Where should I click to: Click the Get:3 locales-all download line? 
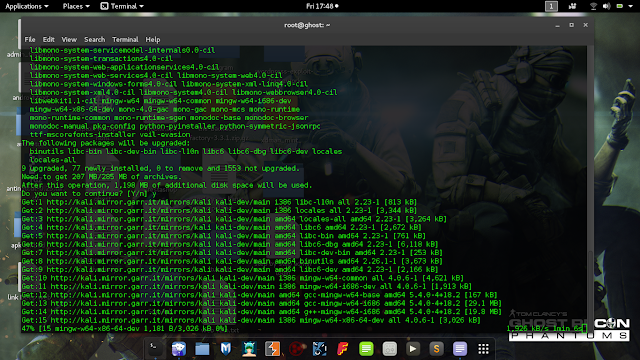click(234, 219)
